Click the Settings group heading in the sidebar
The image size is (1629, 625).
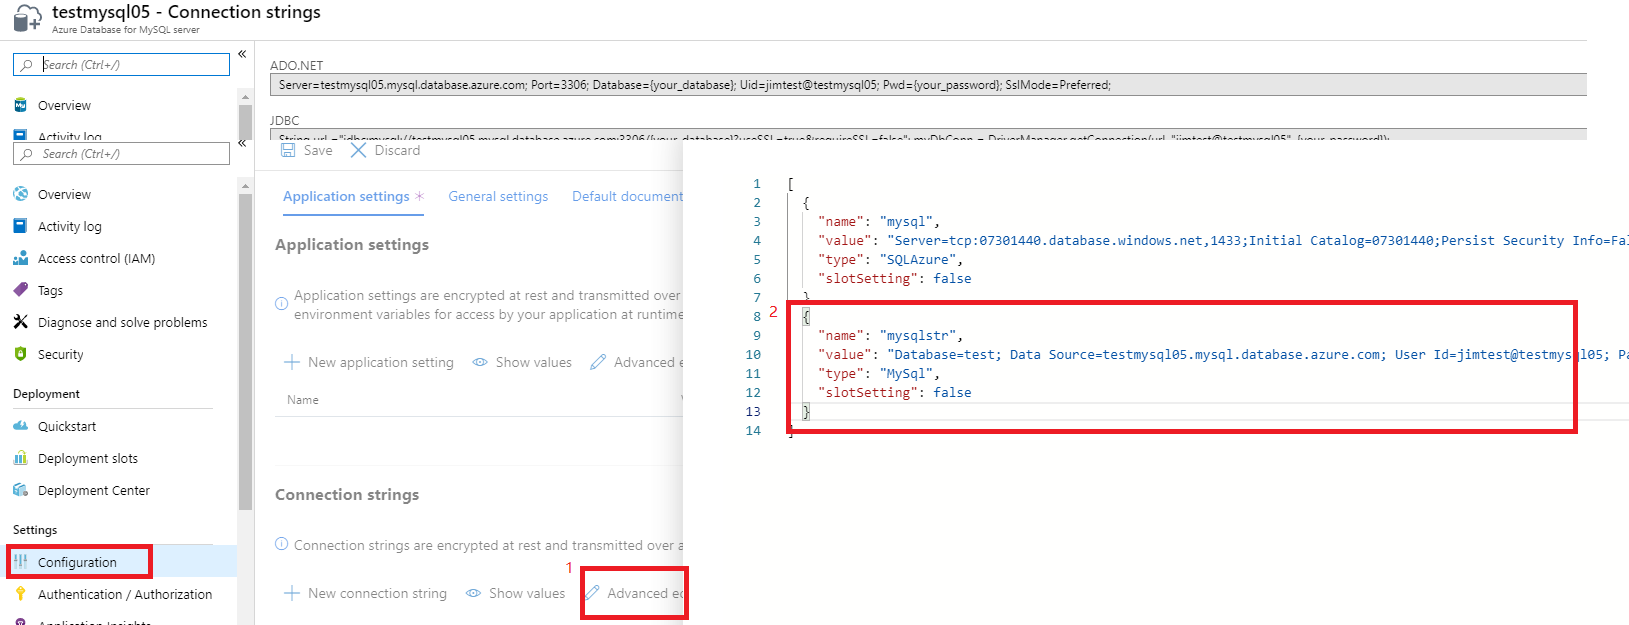pos(35,530)
